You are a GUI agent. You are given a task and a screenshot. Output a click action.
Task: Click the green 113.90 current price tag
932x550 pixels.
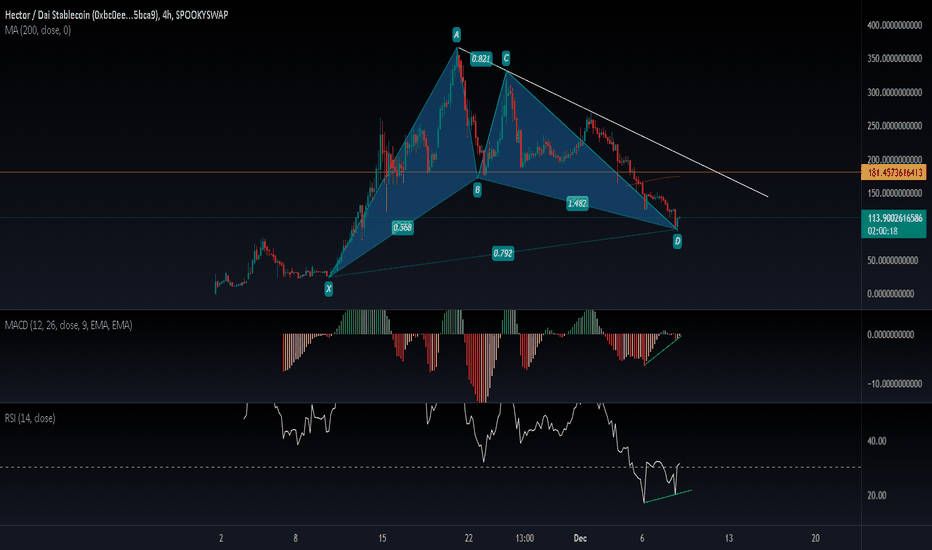pyautogui.click(x=893, y=224)
